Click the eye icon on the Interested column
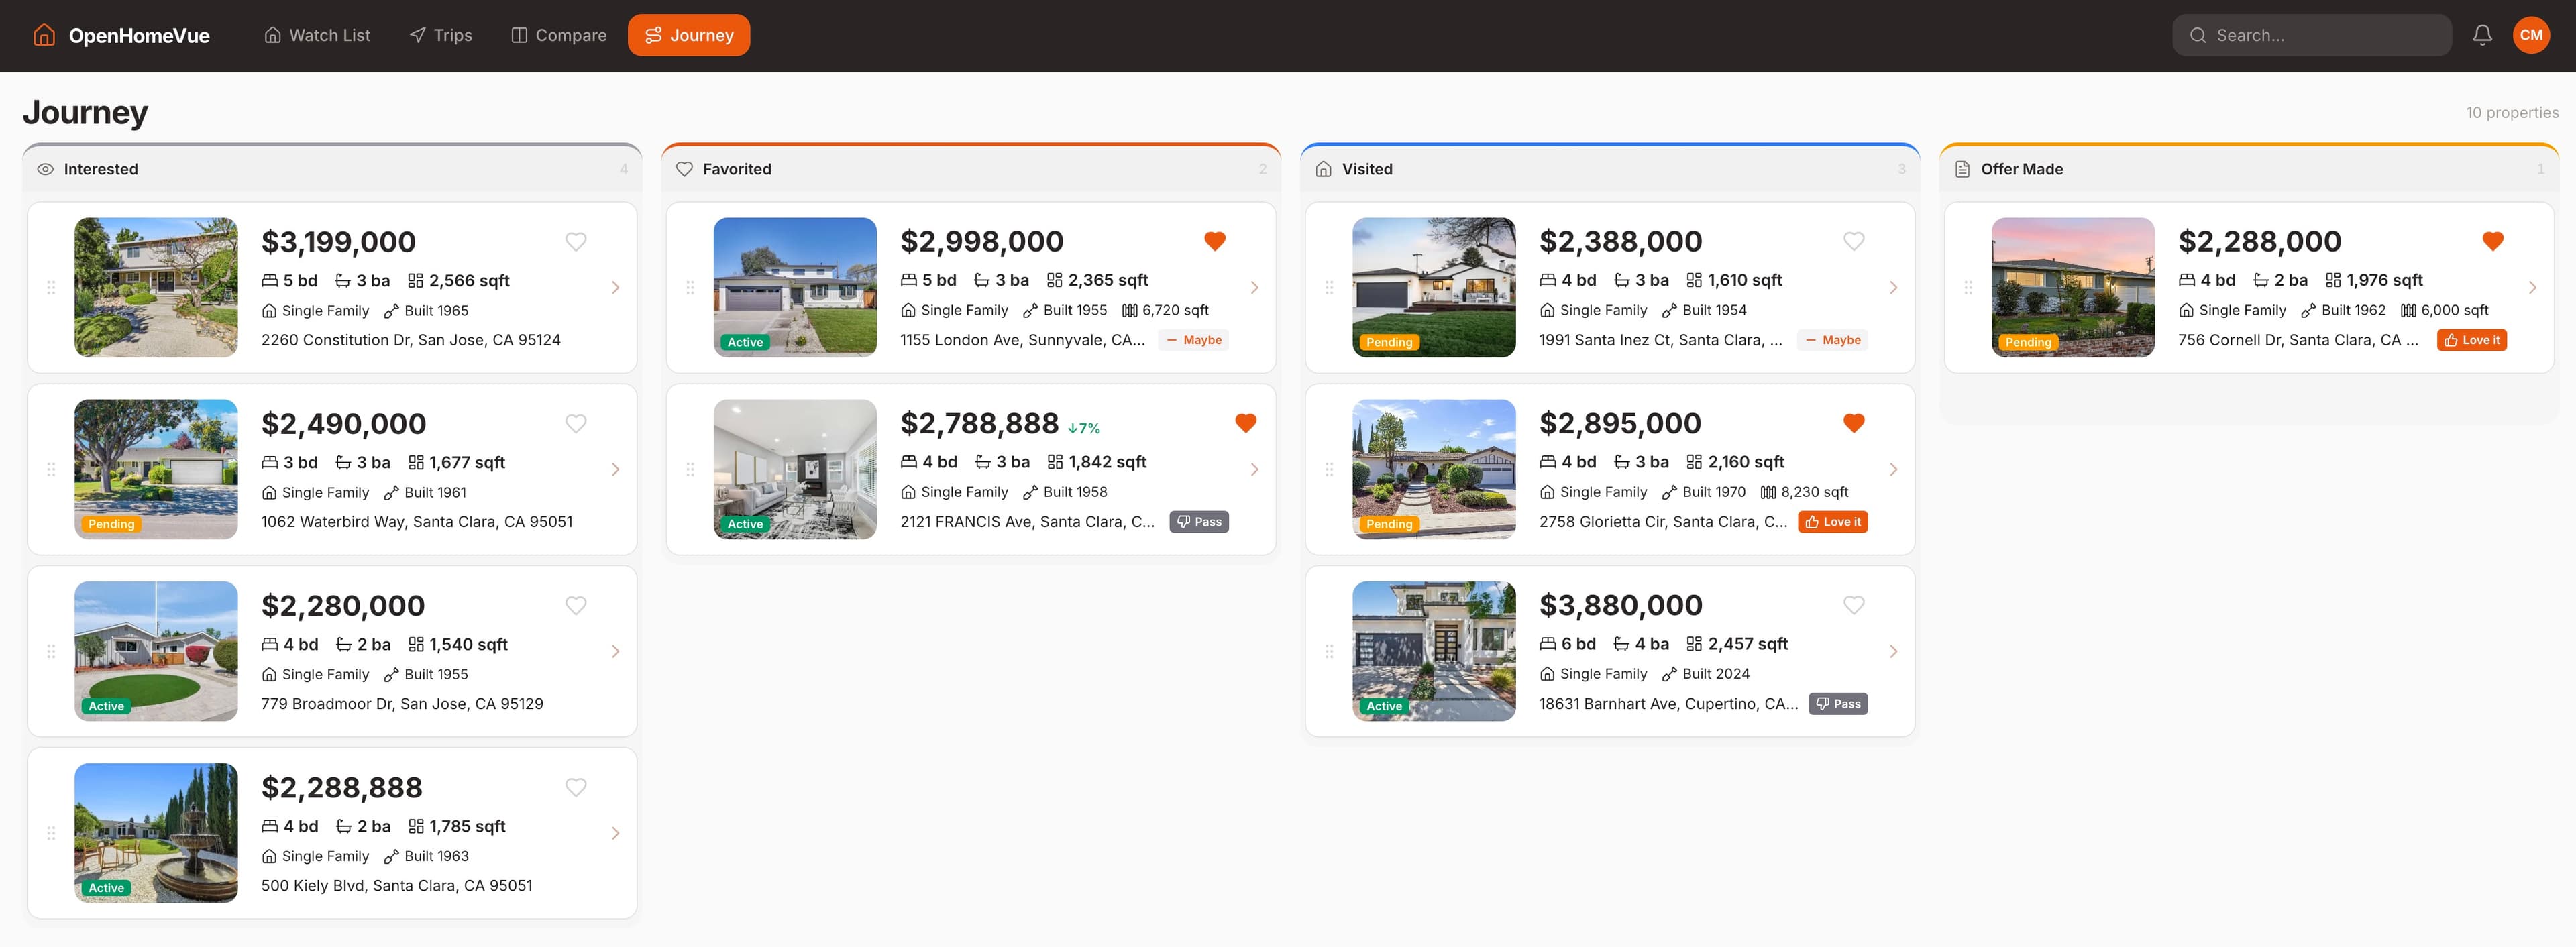The height and width of the screenshot is (947, 2576). coord(44,169)
